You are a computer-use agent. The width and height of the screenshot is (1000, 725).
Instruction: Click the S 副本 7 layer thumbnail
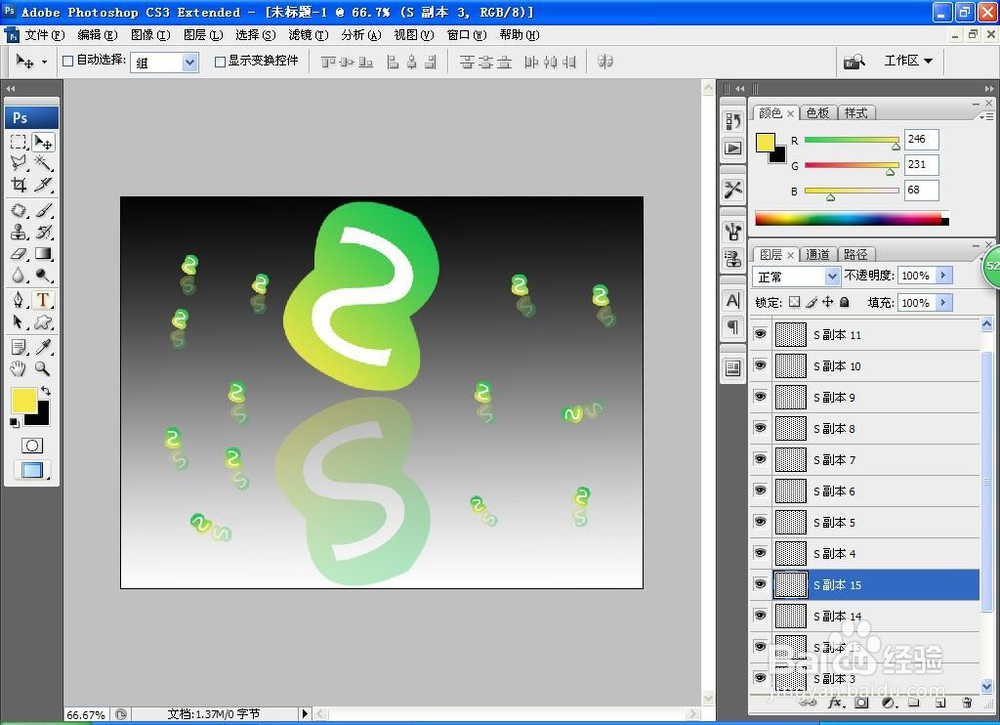791,459
